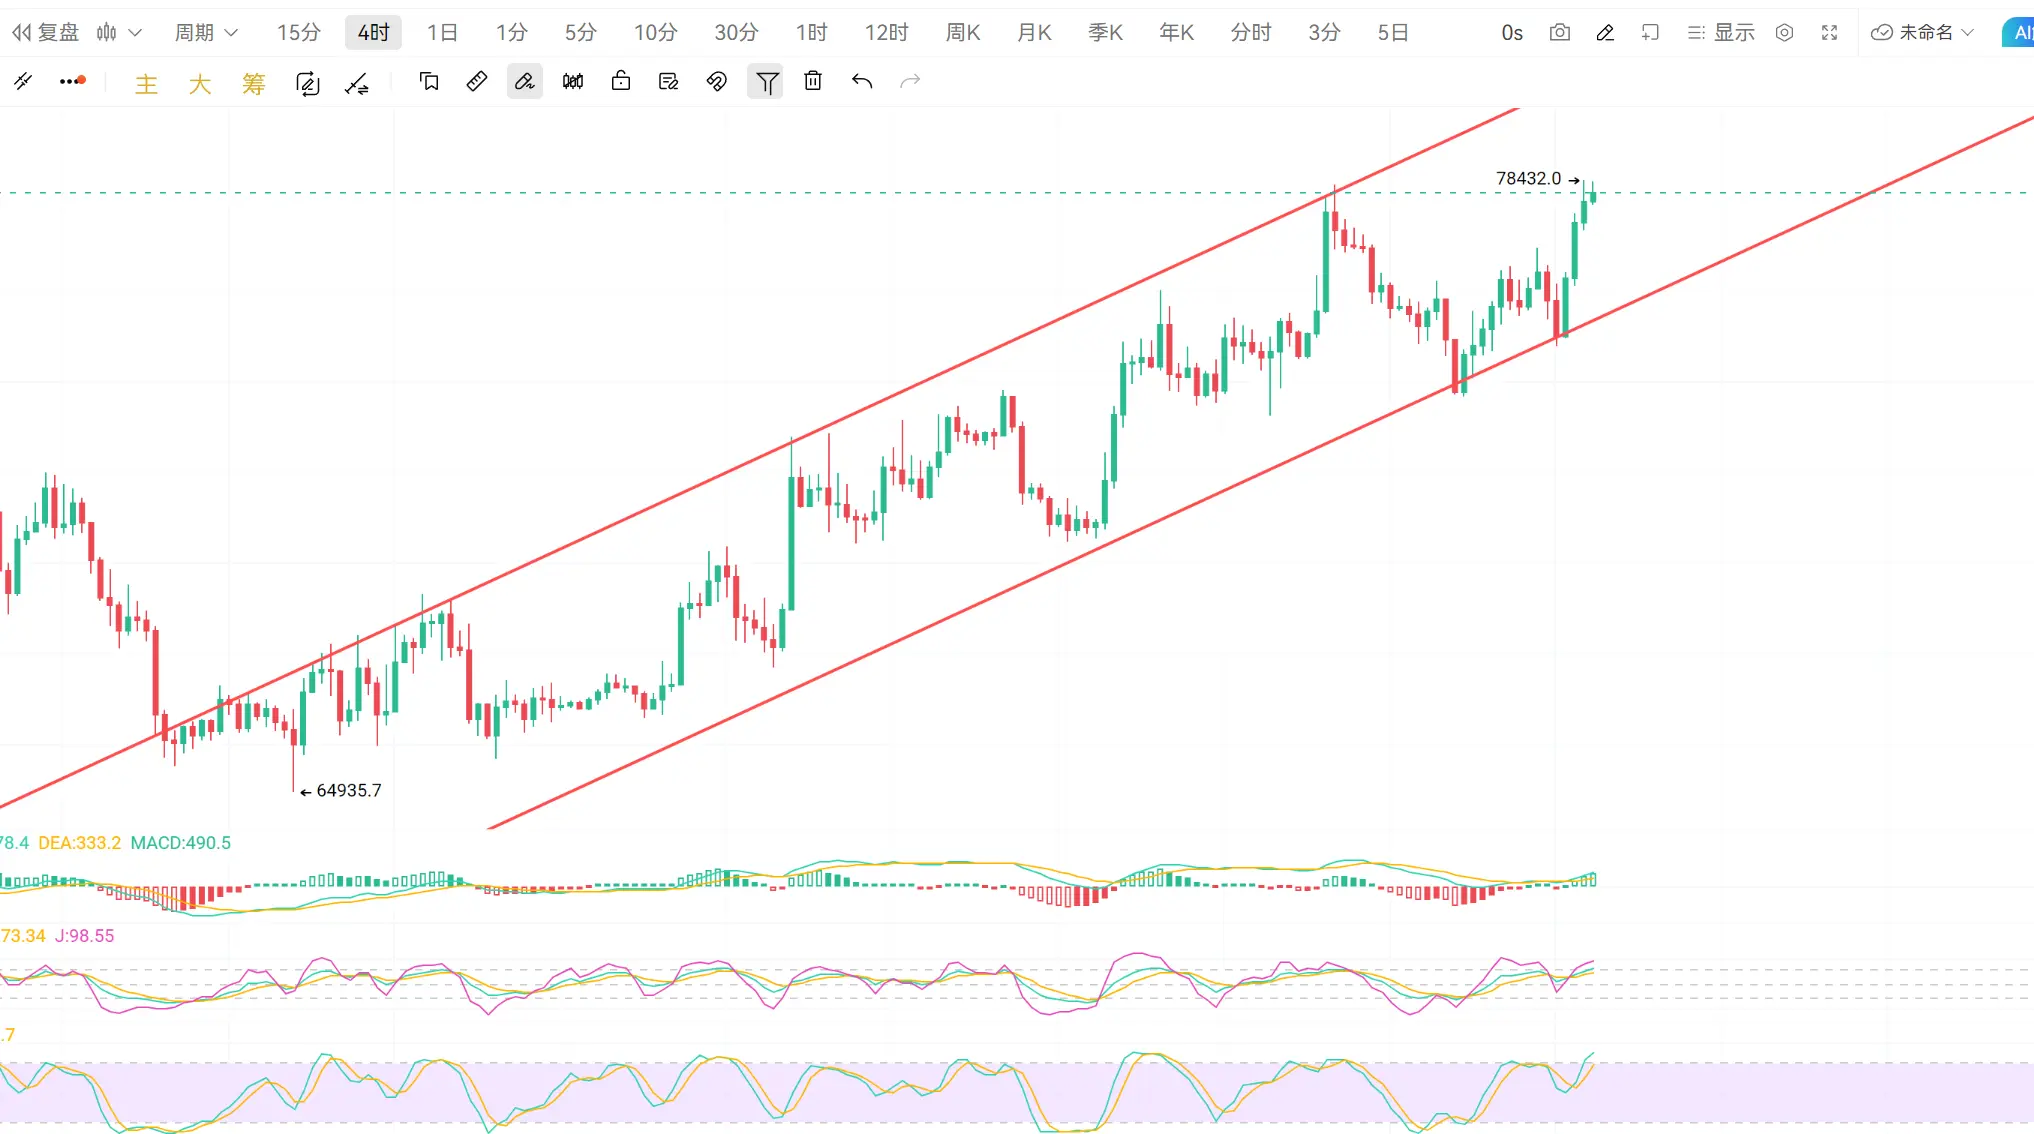
Task: Click the fullscreen expand icon
Action: pyautogui.click(x=1829, y=33)
